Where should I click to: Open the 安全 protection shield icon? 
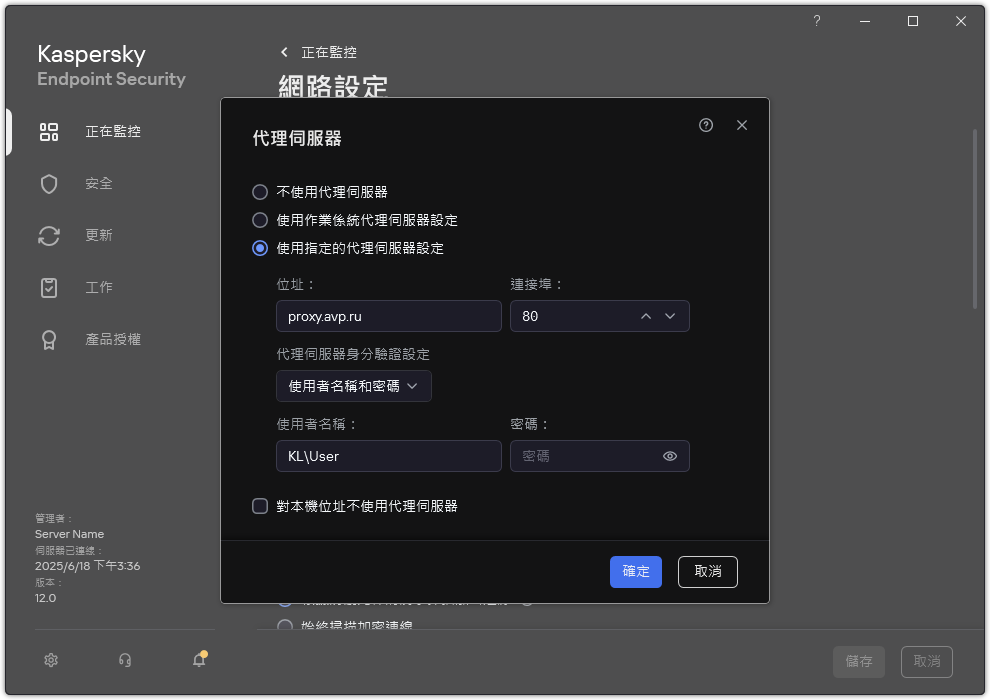pos(49,183)
